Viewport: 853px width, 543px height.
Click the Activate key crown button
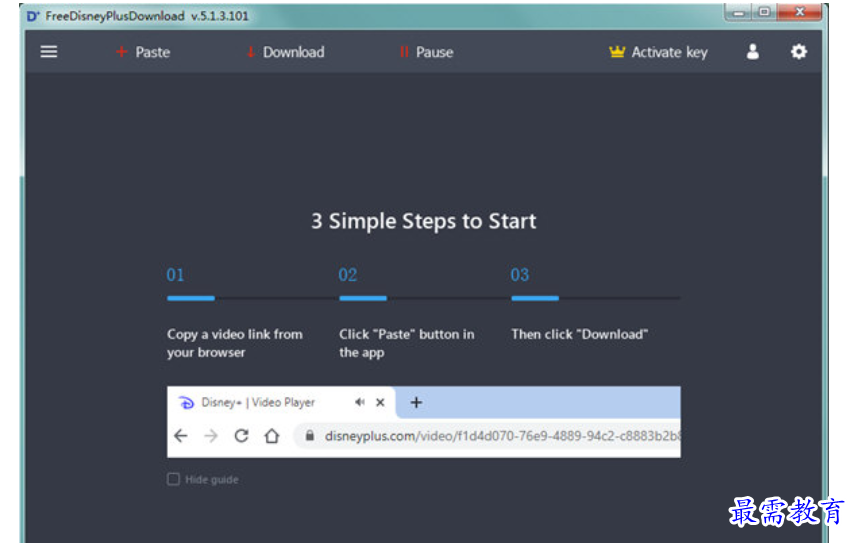pos(658,52)
